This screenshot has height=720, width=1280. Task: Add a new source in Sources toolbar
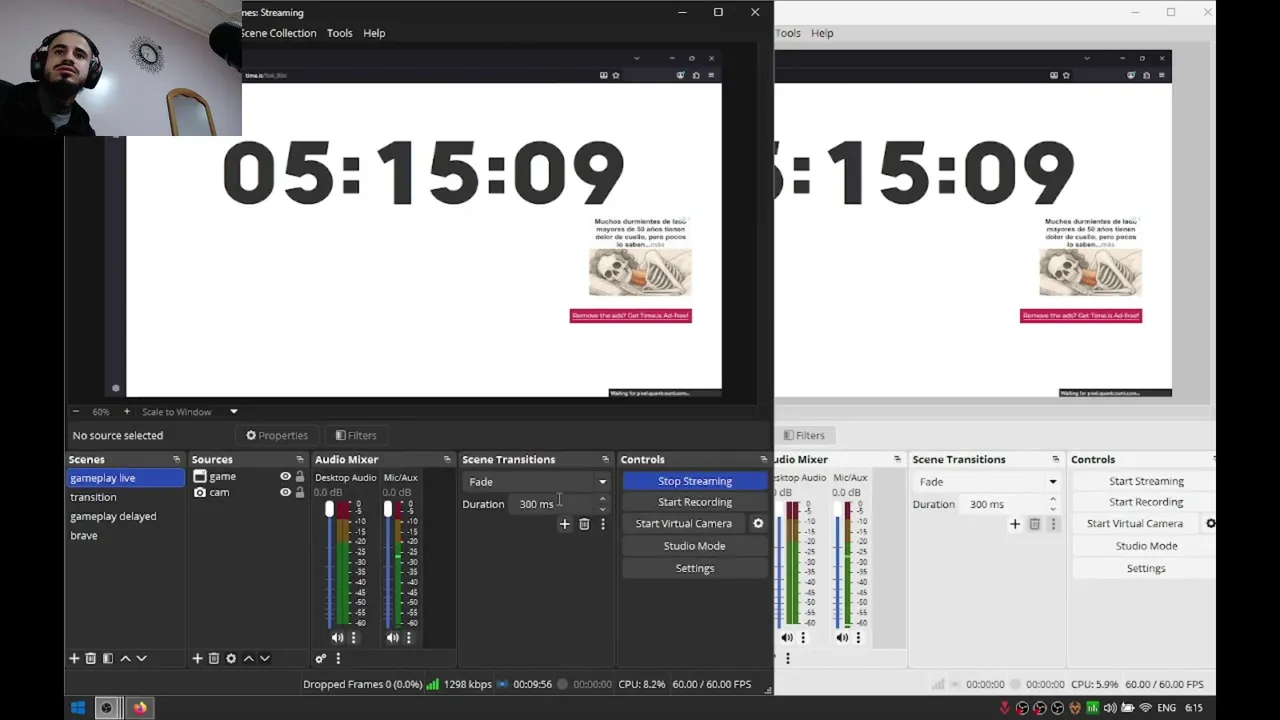(x=197, y=658)
